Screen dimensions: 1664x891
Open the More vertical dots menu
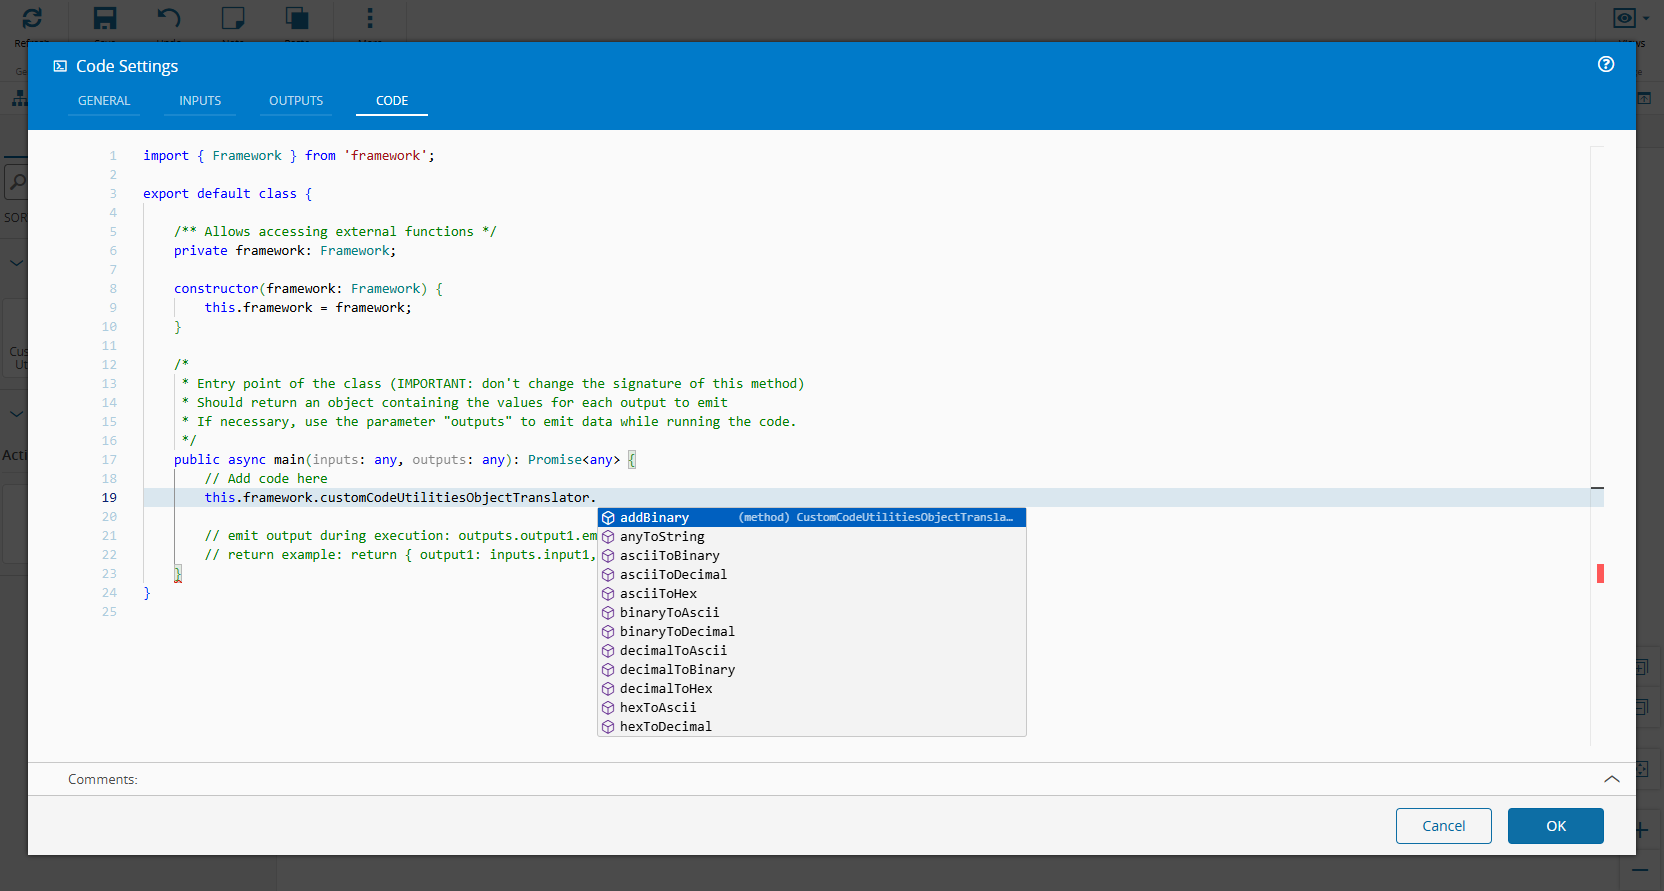(x=370, y=18)
